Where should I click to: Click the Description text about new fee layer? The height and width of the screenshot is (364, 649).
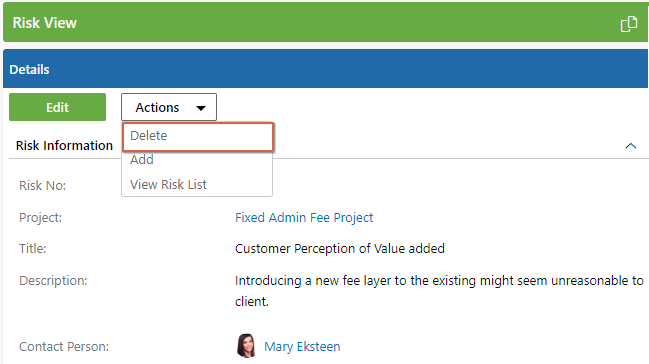[439, 291]
